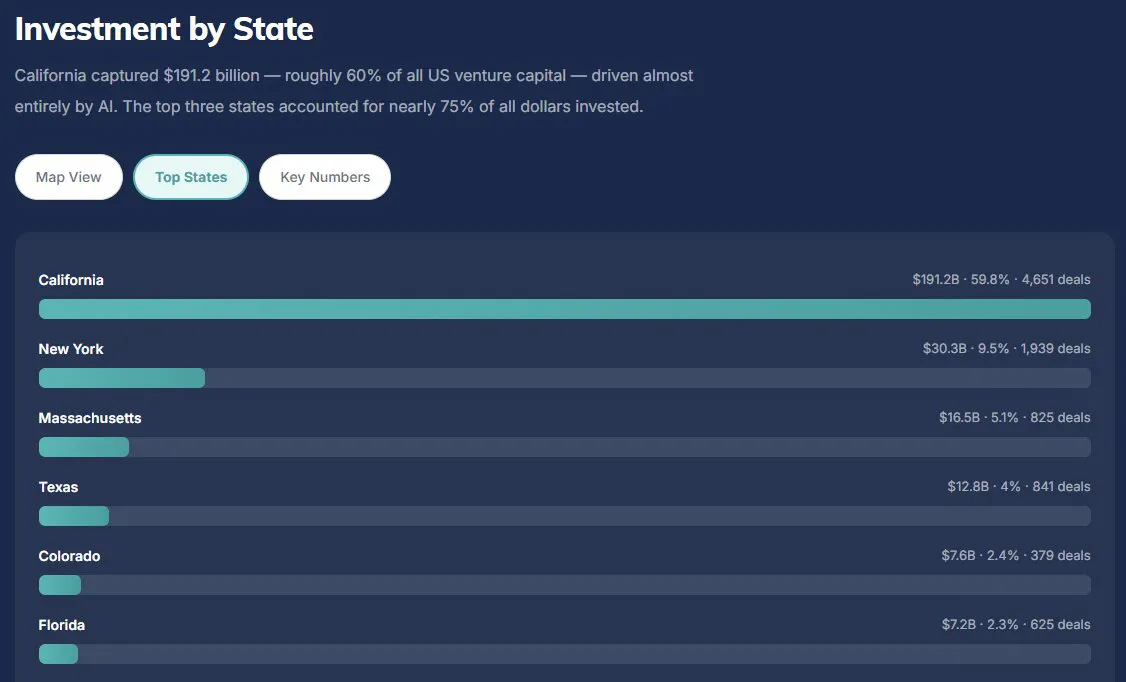This screenshot has width=1126, height=682.
Task: Select the Colorado state label
Action: tap(70, 556)
